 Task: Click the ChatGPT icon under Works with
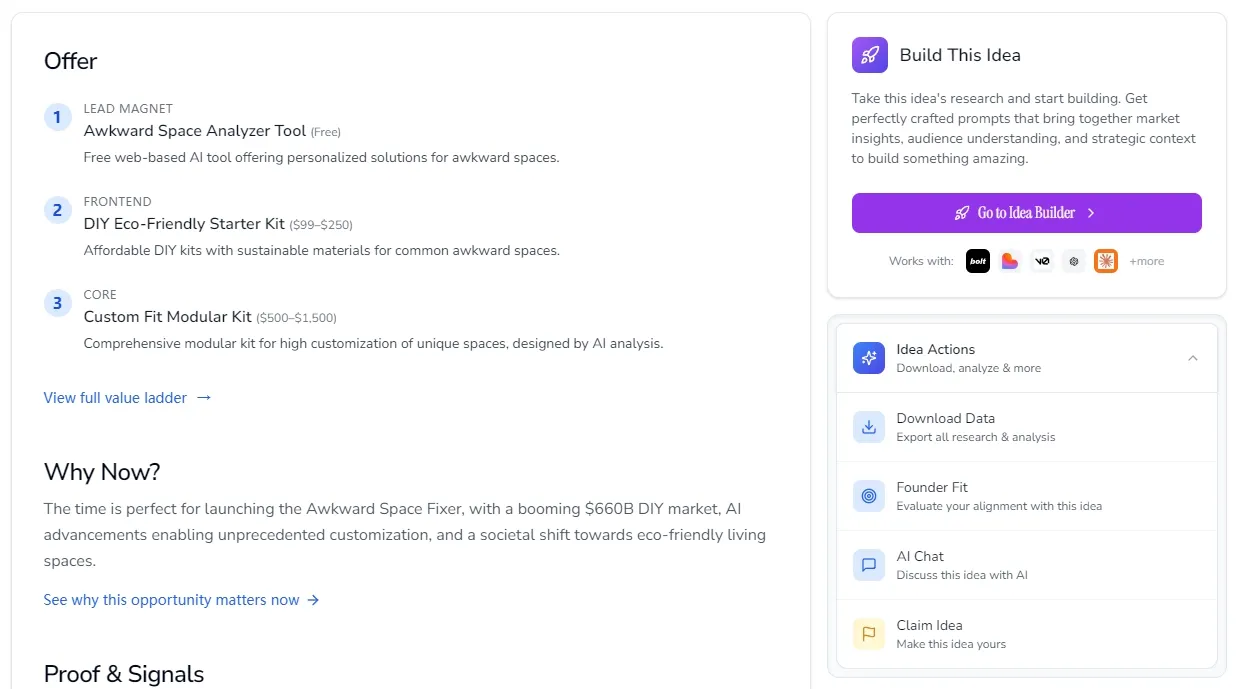coord(1074,261)
